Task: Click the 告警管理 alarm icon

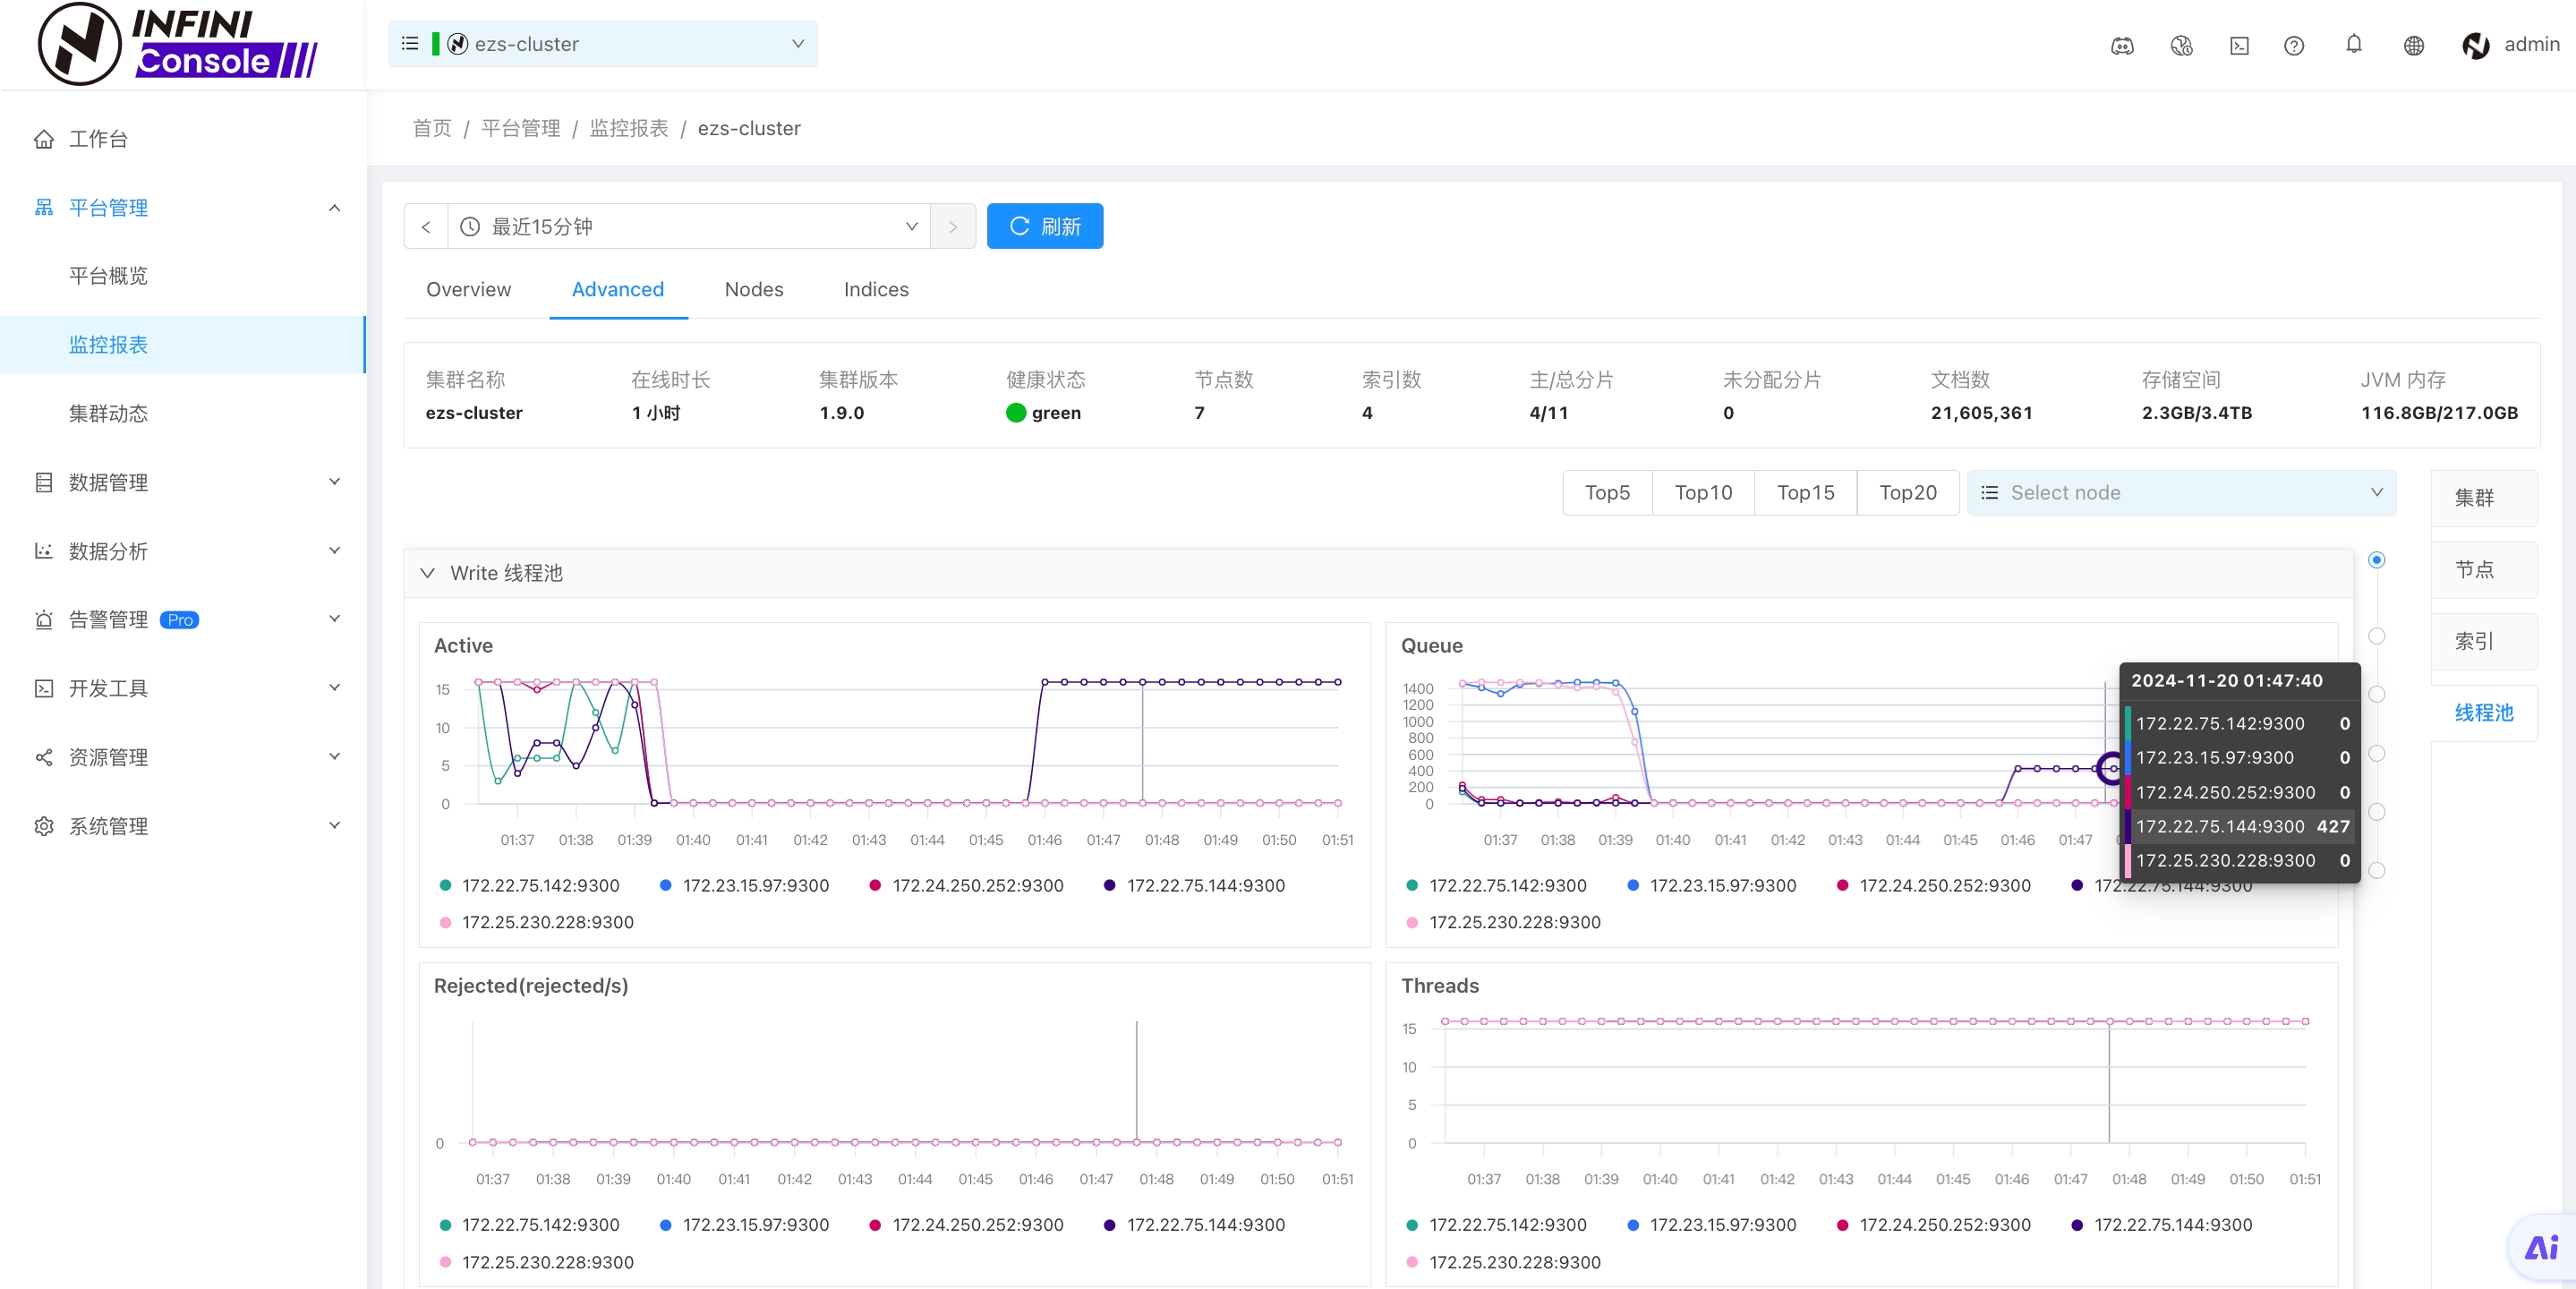Action: point(43,620)
